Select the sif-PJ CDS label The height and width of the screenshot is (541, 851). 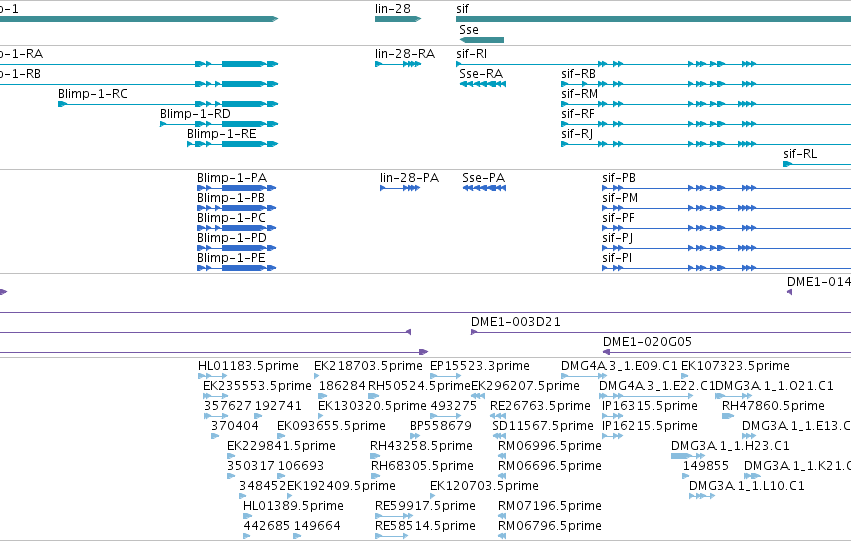click(x=617, y=238)
